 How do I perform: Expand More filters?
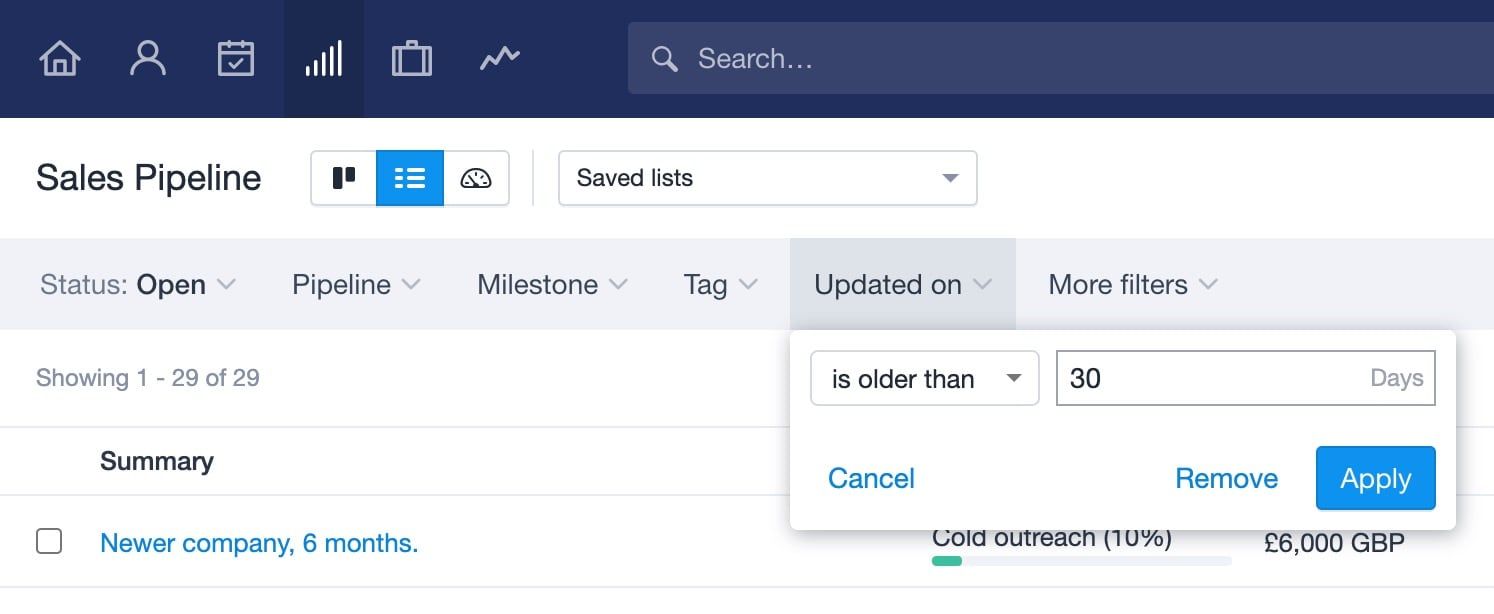click(1133, 285)
